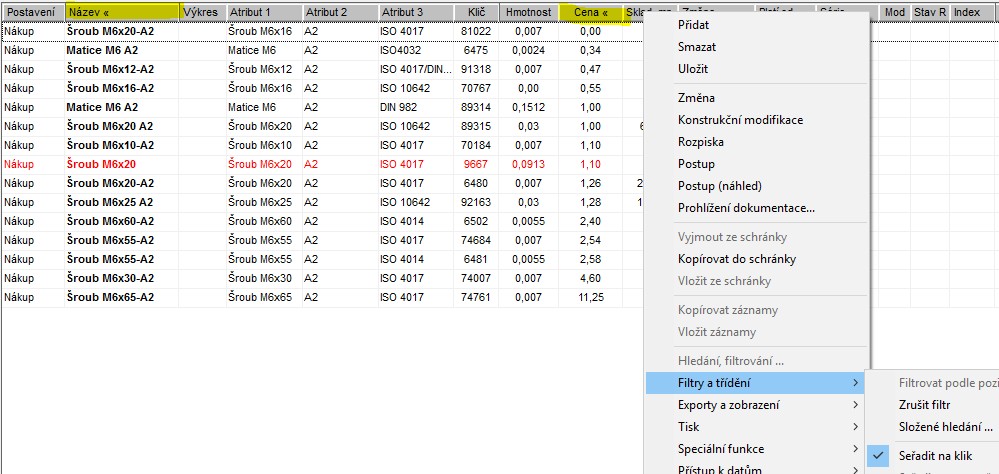Expand the Exporty a zobrazení submenu
This screenshot has width=999, height=474.
click(x=755, y=405)
